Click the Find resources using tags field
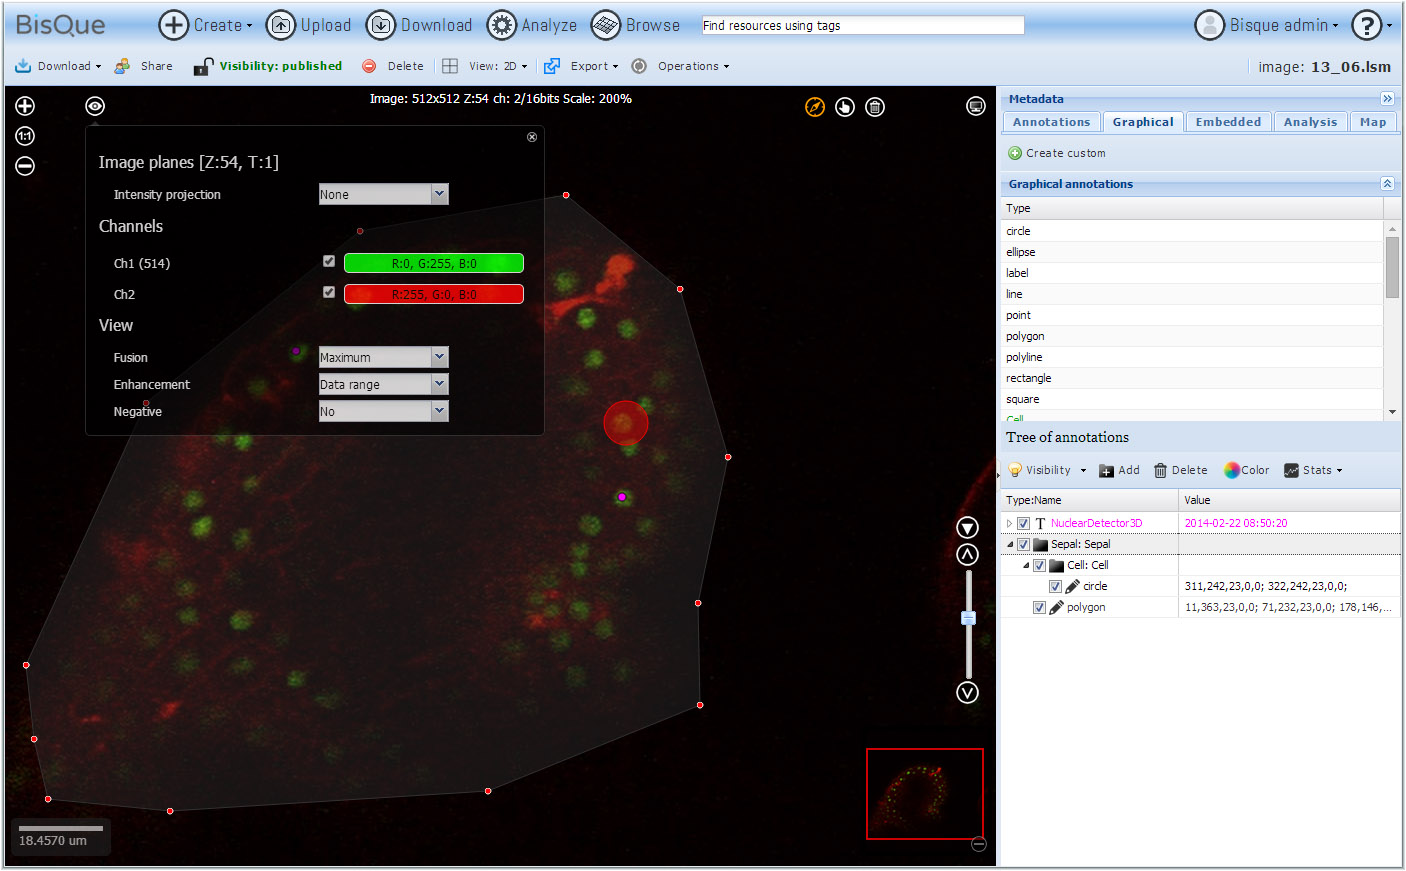 (x=862, y=25)
